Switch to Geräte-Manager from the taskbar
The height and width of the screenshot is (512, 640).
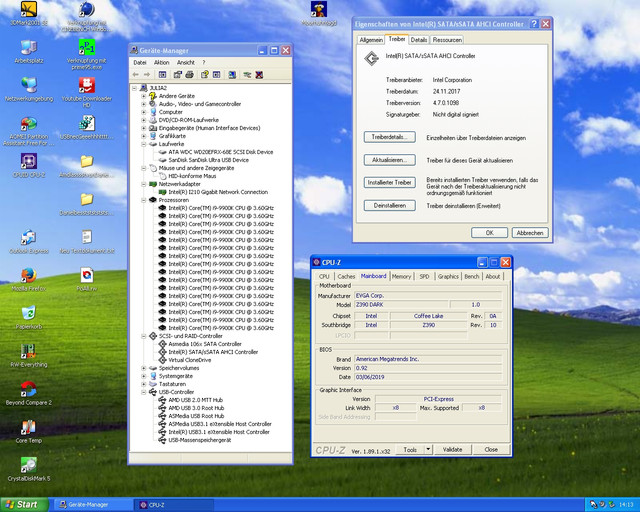(93, 505)
